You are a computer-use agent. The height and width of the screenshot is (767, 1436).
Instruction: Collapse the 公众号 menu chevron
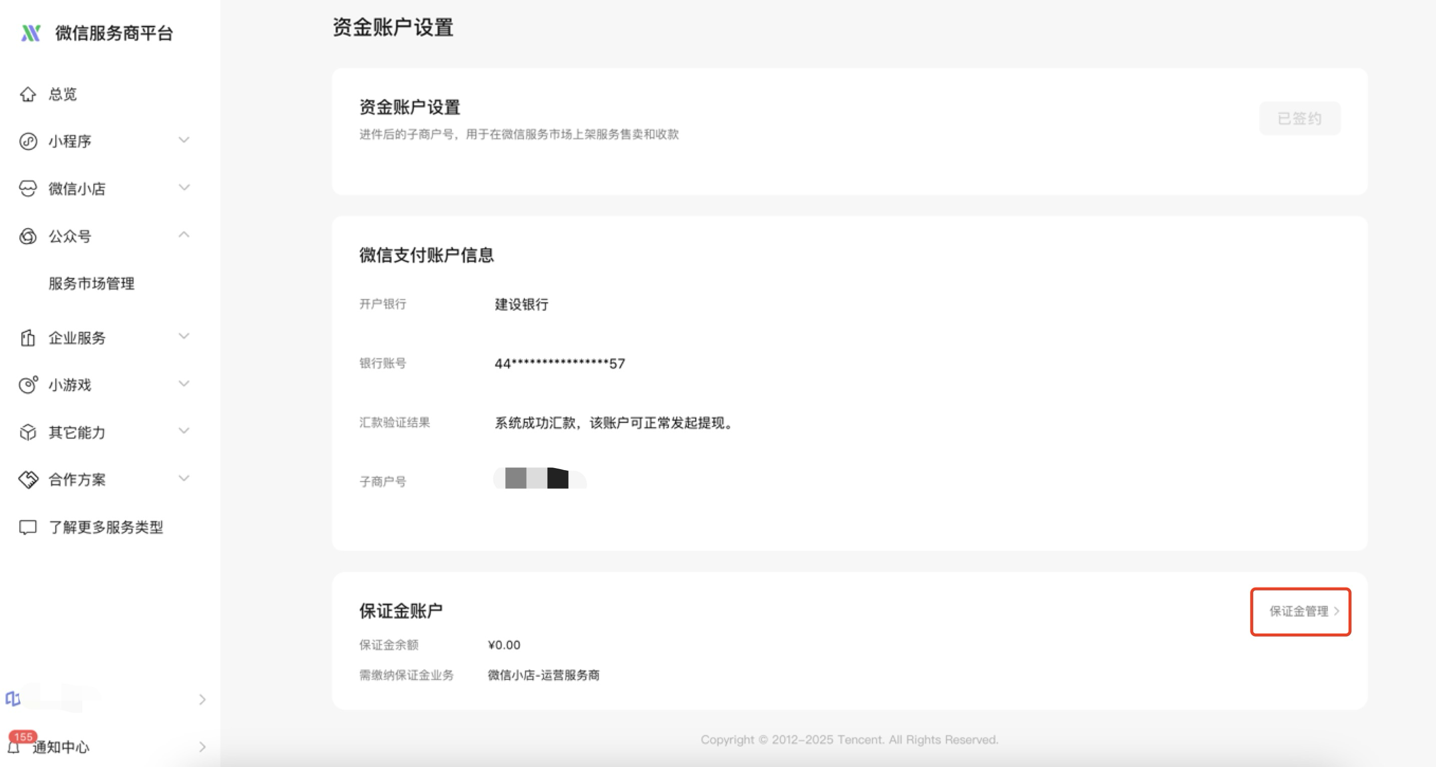coord(184,235)
